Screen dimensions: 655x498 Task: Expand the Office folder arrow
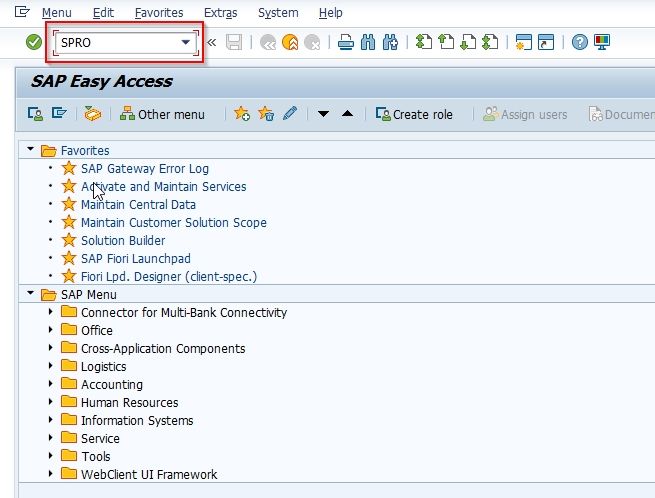pyautogui.click(x=51, y=330)
